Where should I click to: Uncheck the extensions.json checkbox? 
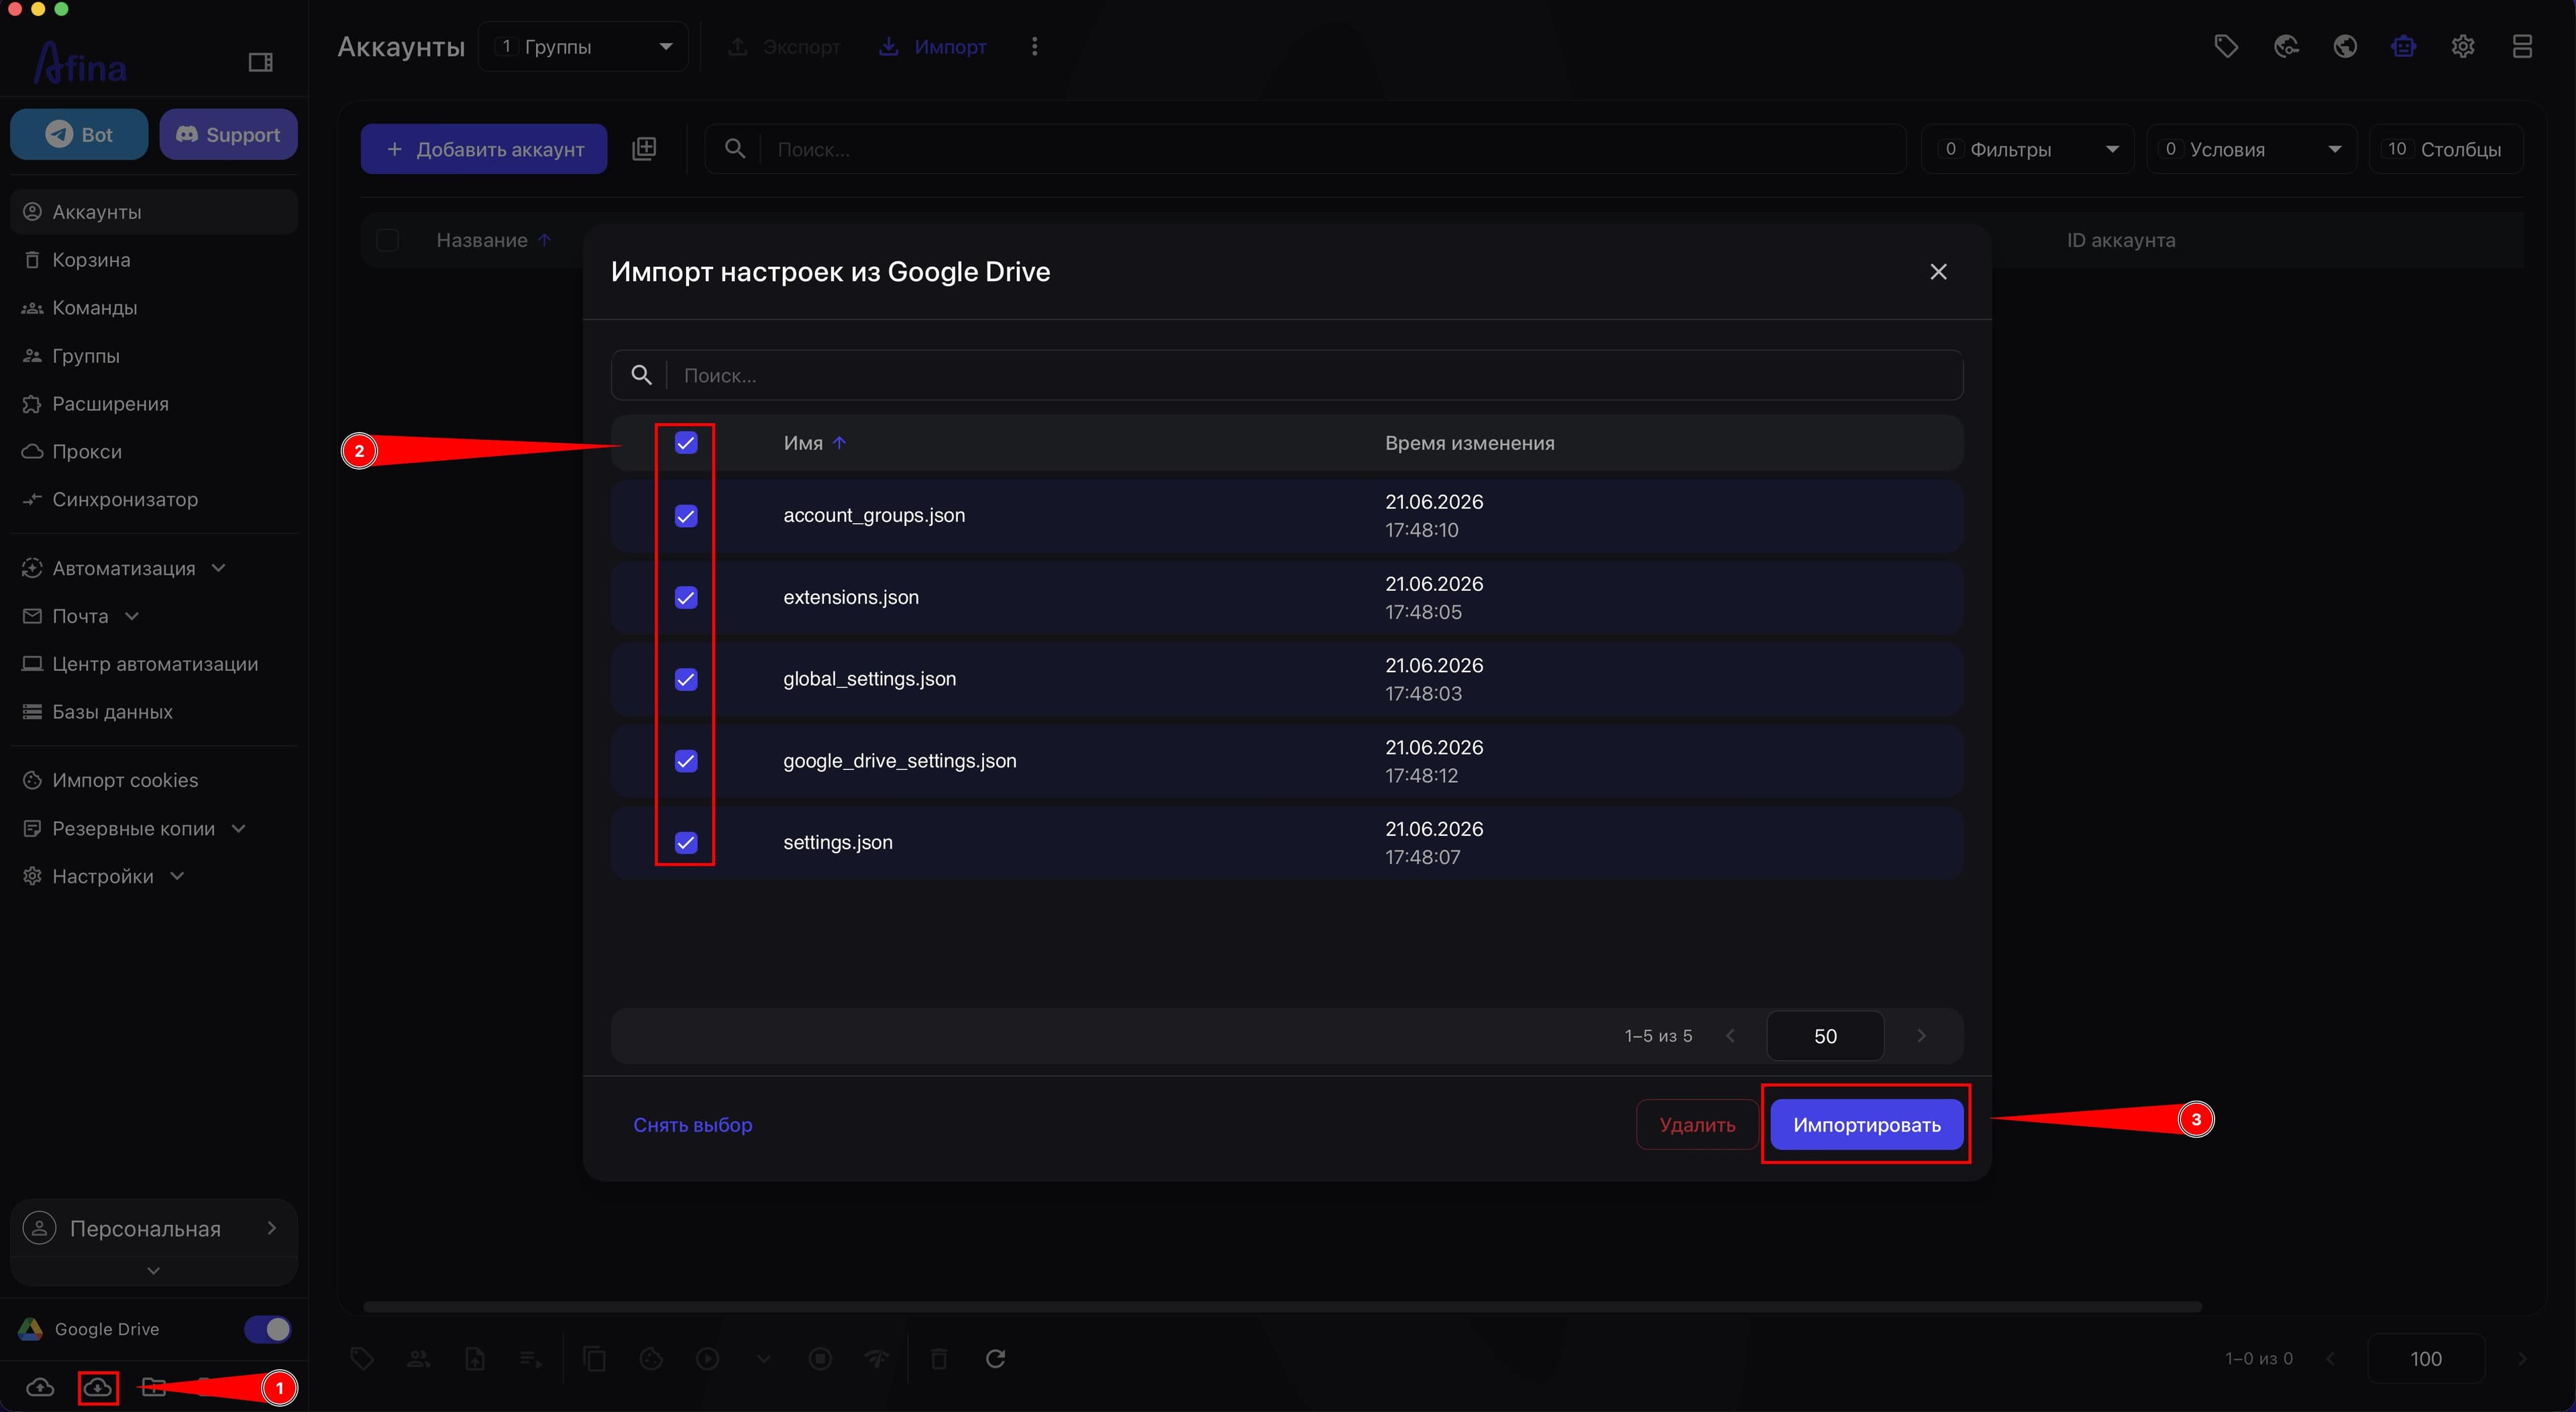686,598
